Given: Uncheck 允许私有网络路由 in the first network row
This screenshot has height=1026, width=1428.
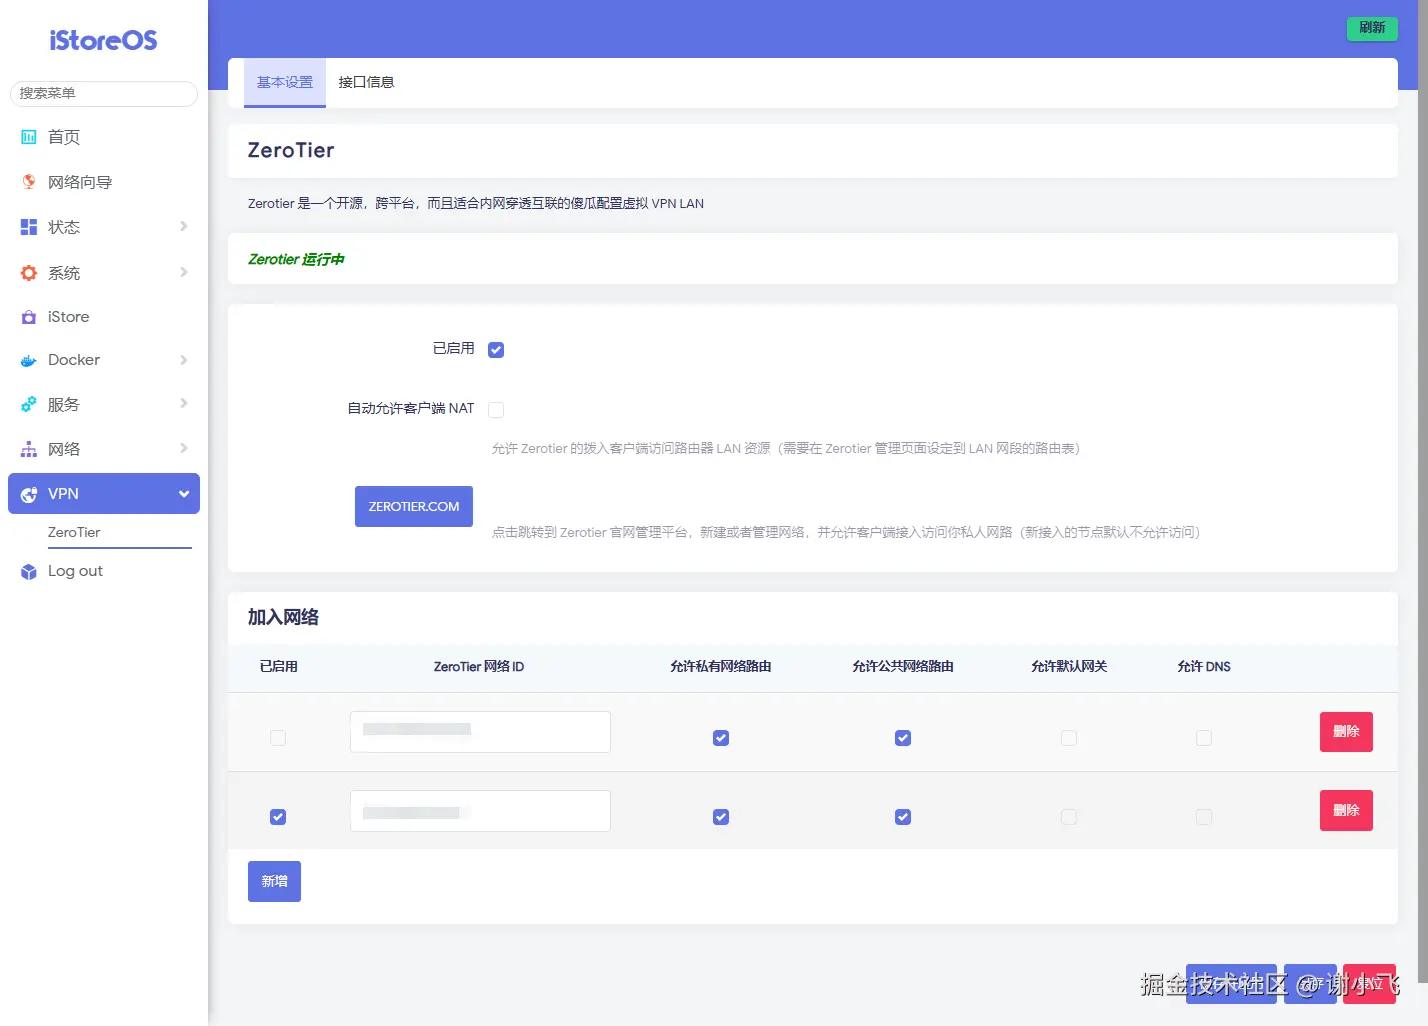Looking at the screenshot, I should [x=721, y=738].
